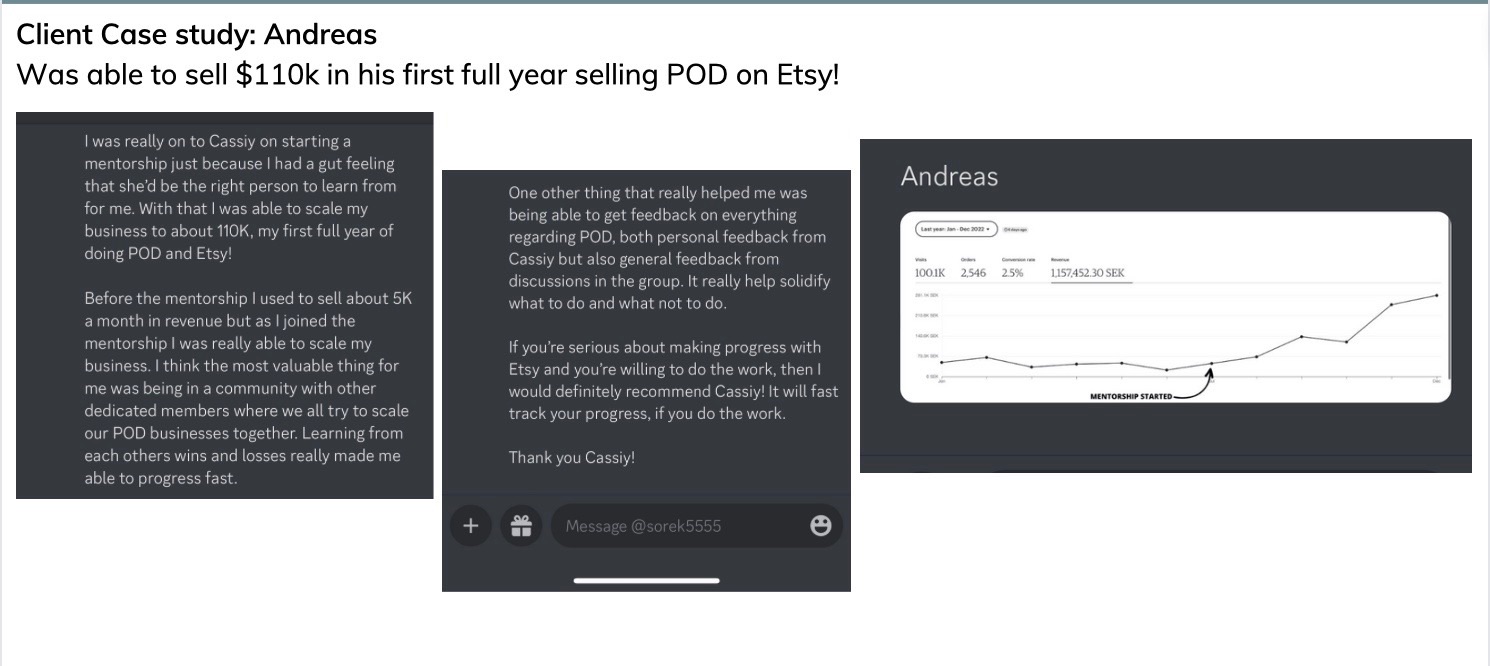The width and height of the screenshot is (1490, 666).
Task: Click the plus attachment icon
Action: [x=470, y=526]
